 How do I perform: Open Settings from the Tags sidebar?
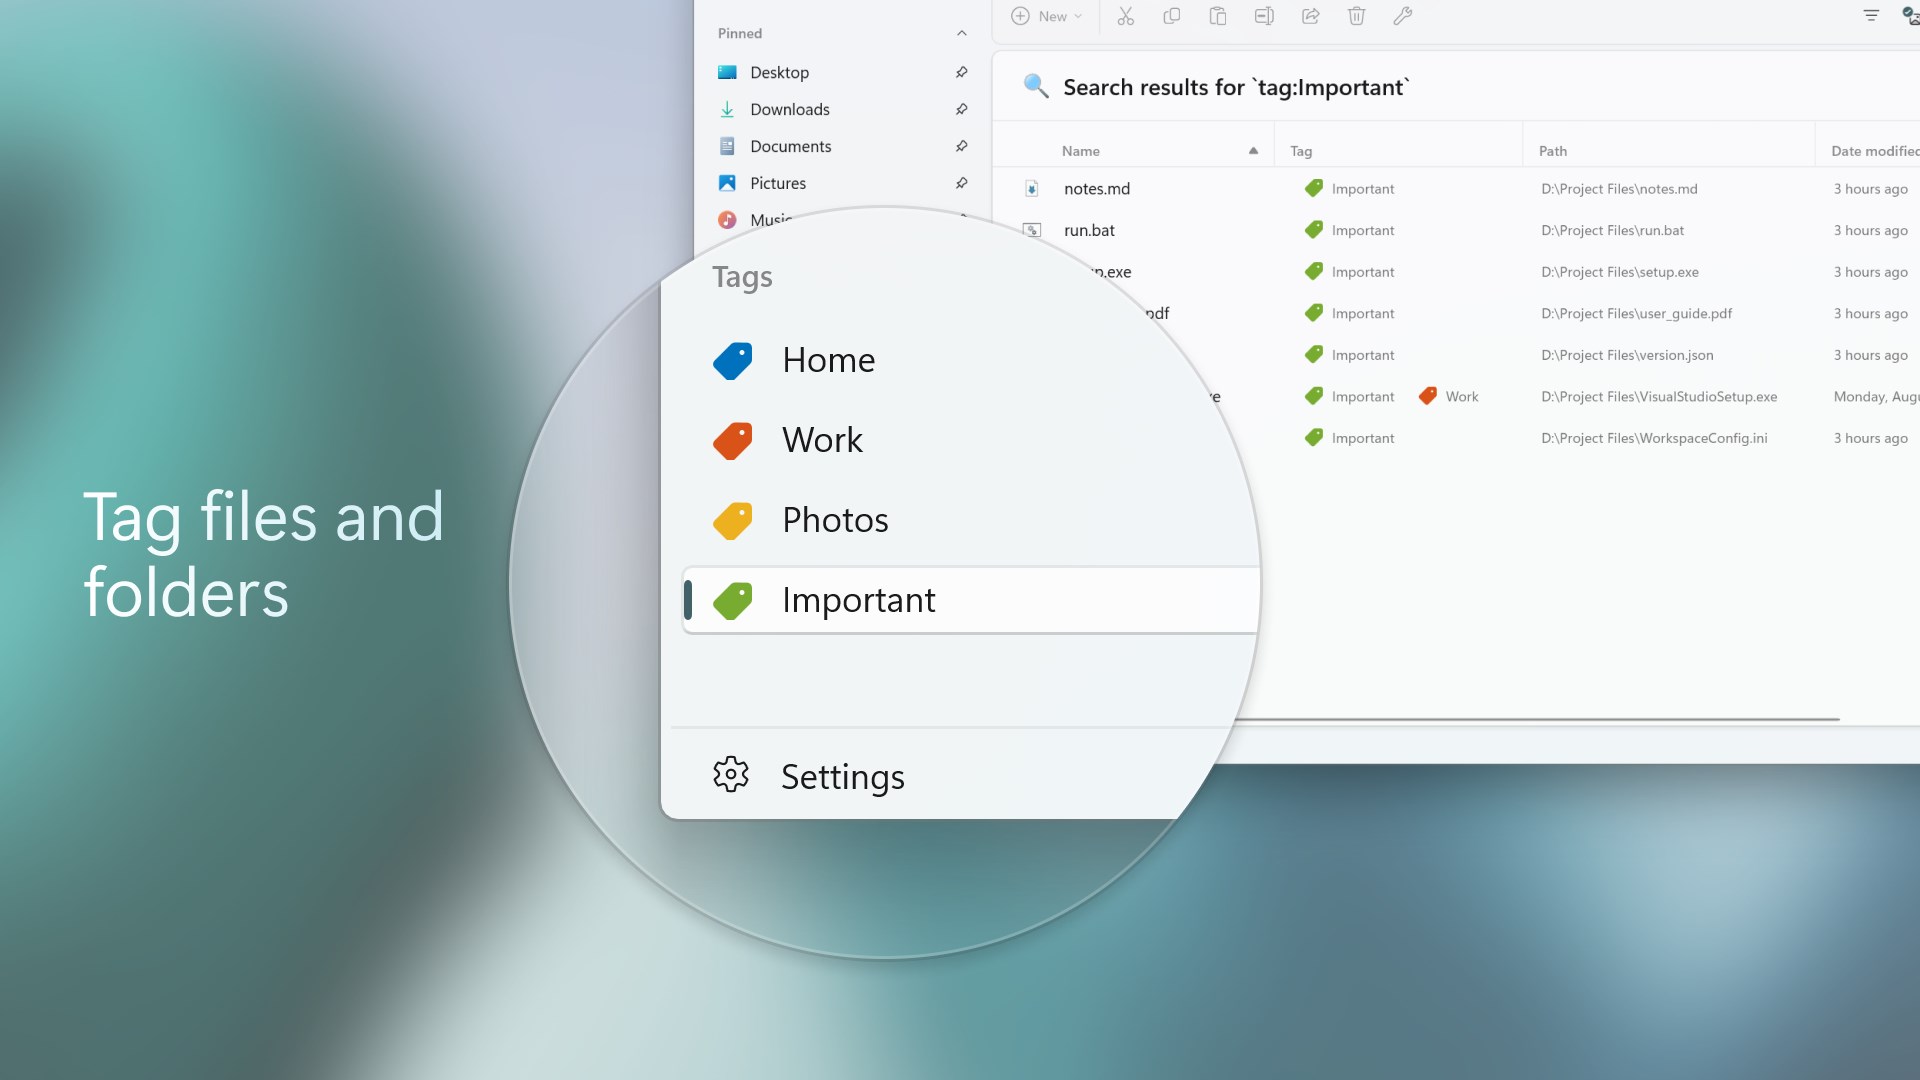(x=842, y=776)
